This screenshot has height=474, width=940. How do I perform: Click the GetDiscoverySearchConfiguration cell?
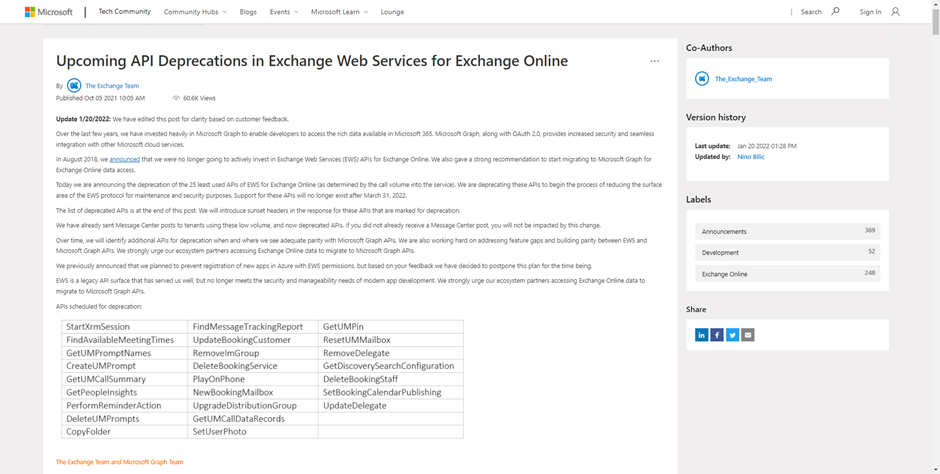pos(391,366)
